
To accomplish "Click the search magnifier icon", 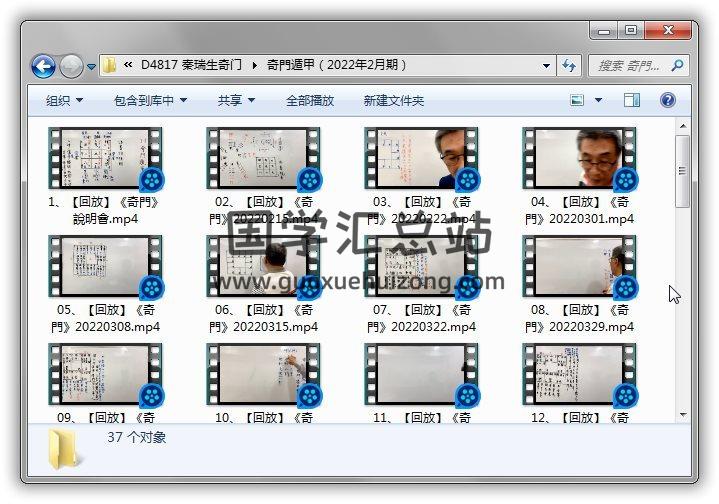I will point(677,66).
